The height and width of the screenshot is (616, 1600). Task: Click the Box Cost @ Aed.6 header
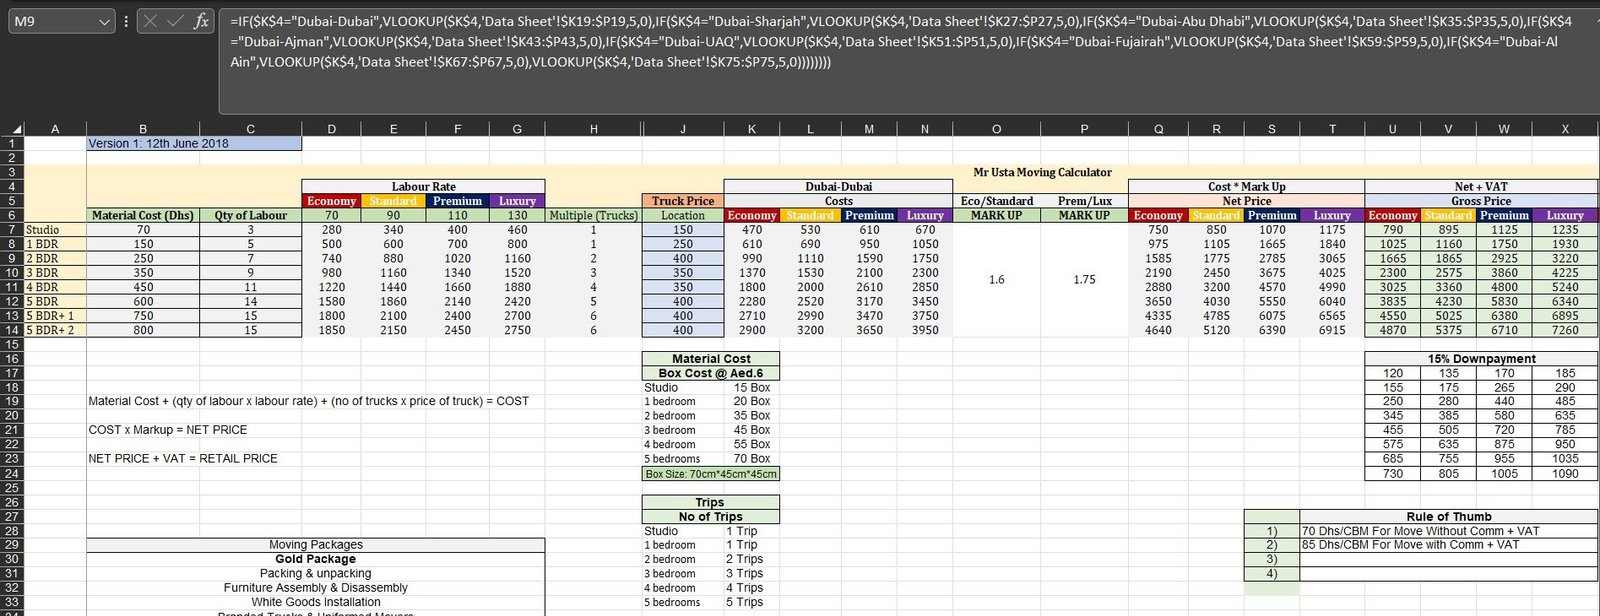tap(710, 373)
